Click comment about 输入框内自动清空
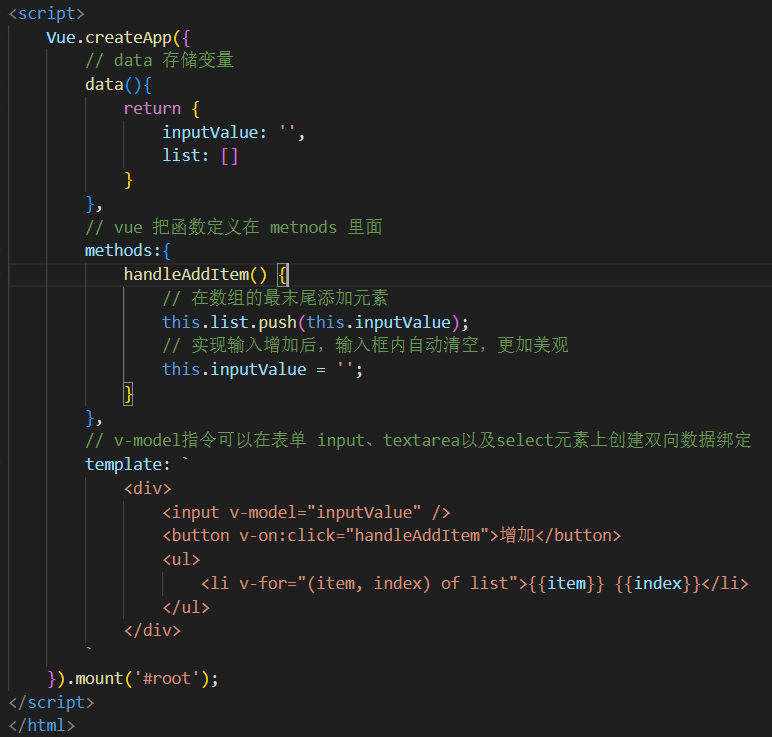 [x=365, y=345]
